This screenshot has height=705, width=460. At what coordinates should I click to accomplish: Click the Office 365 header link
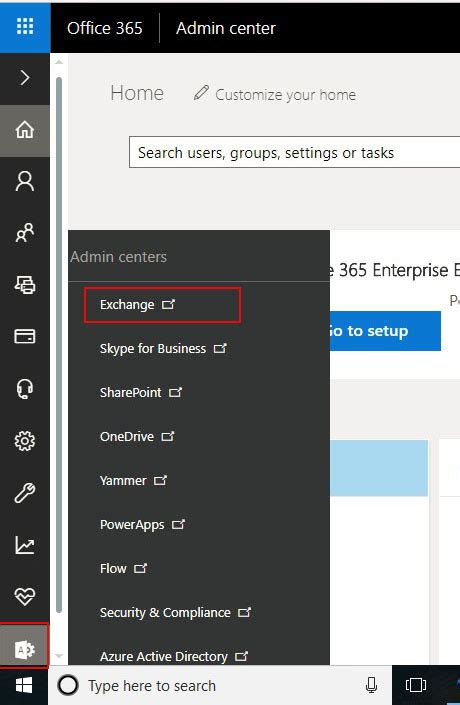[105, 28]
